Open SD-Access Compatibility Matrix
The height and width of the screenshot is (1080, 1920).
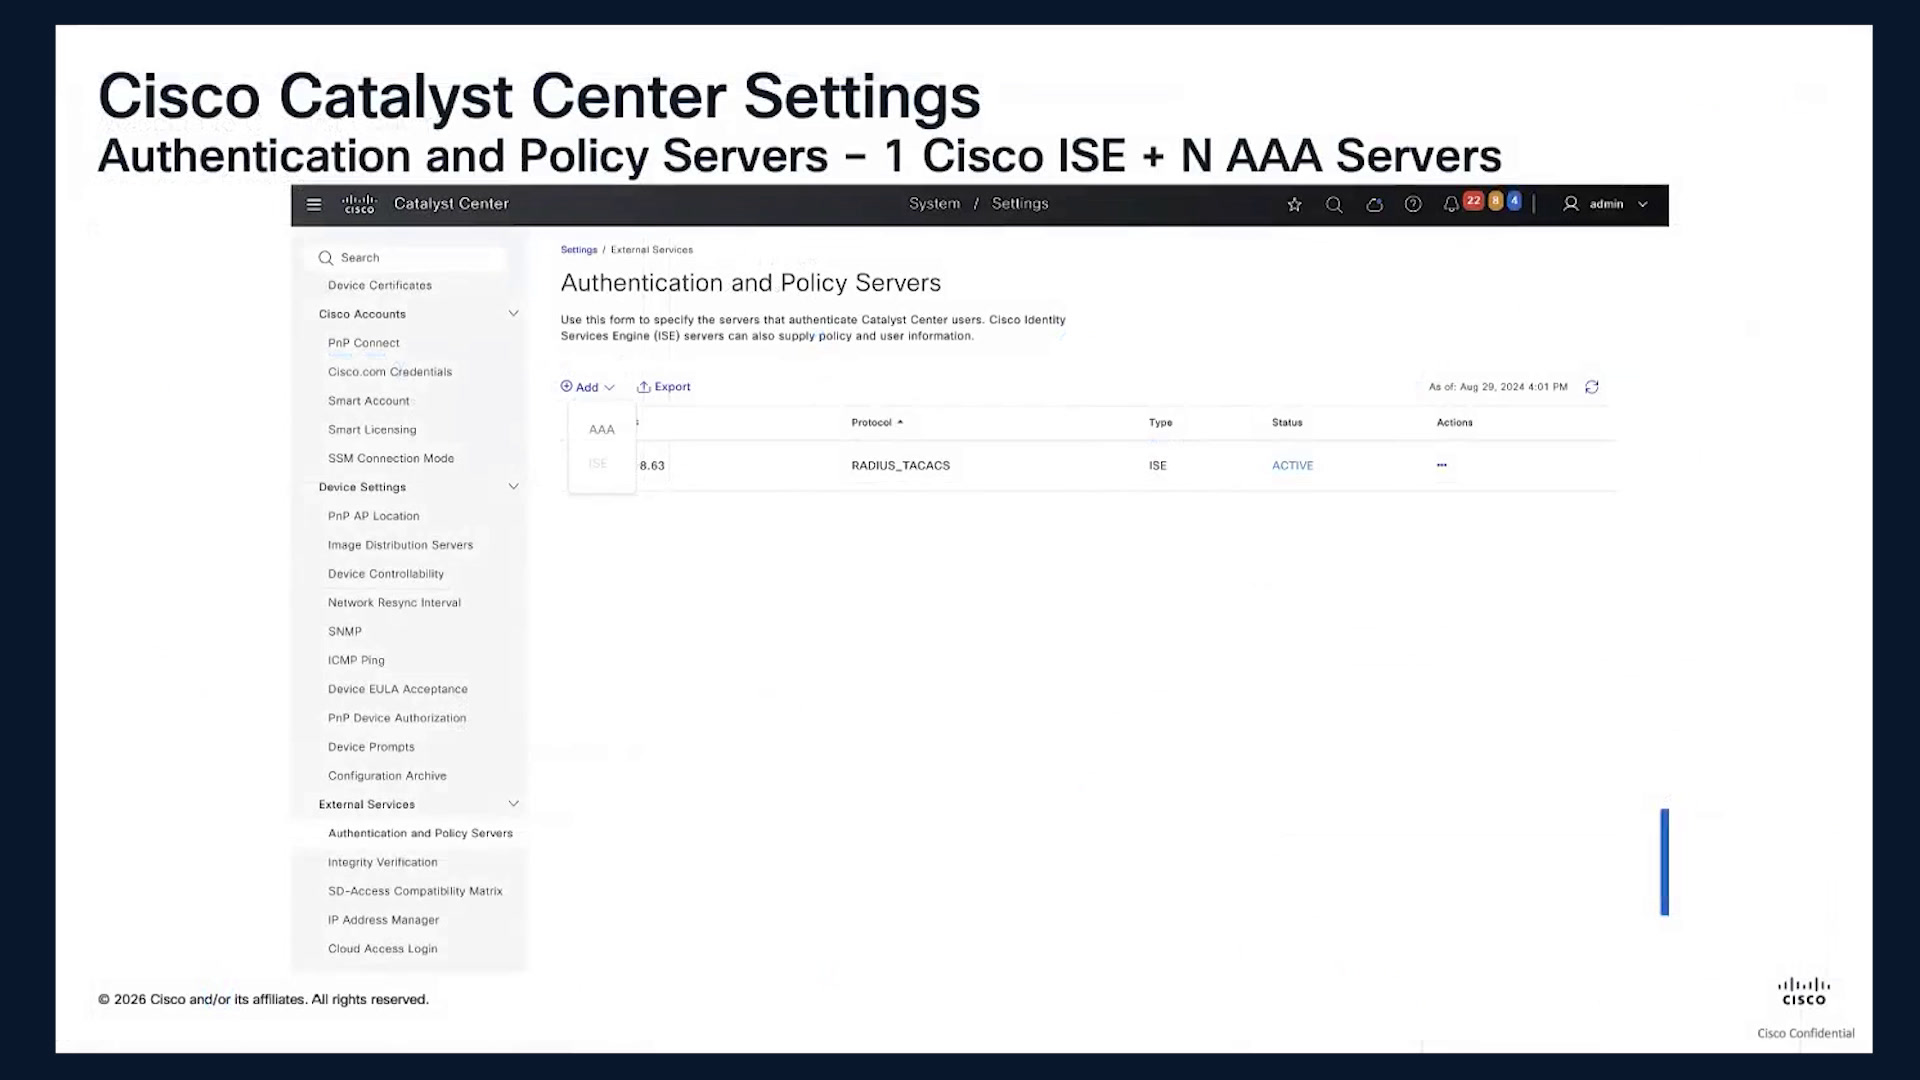pyautogui.click(x=415, y=891)
